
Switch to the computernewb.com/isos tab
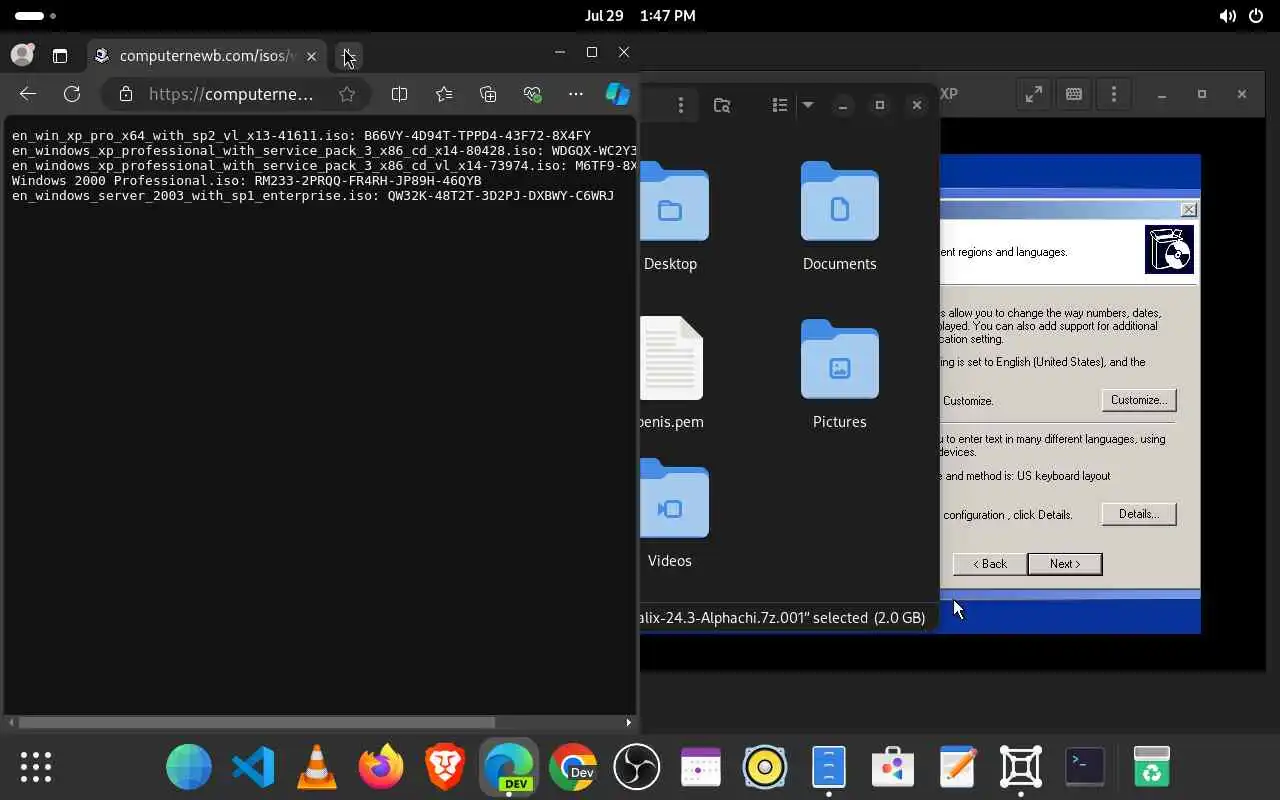[208, 56]
